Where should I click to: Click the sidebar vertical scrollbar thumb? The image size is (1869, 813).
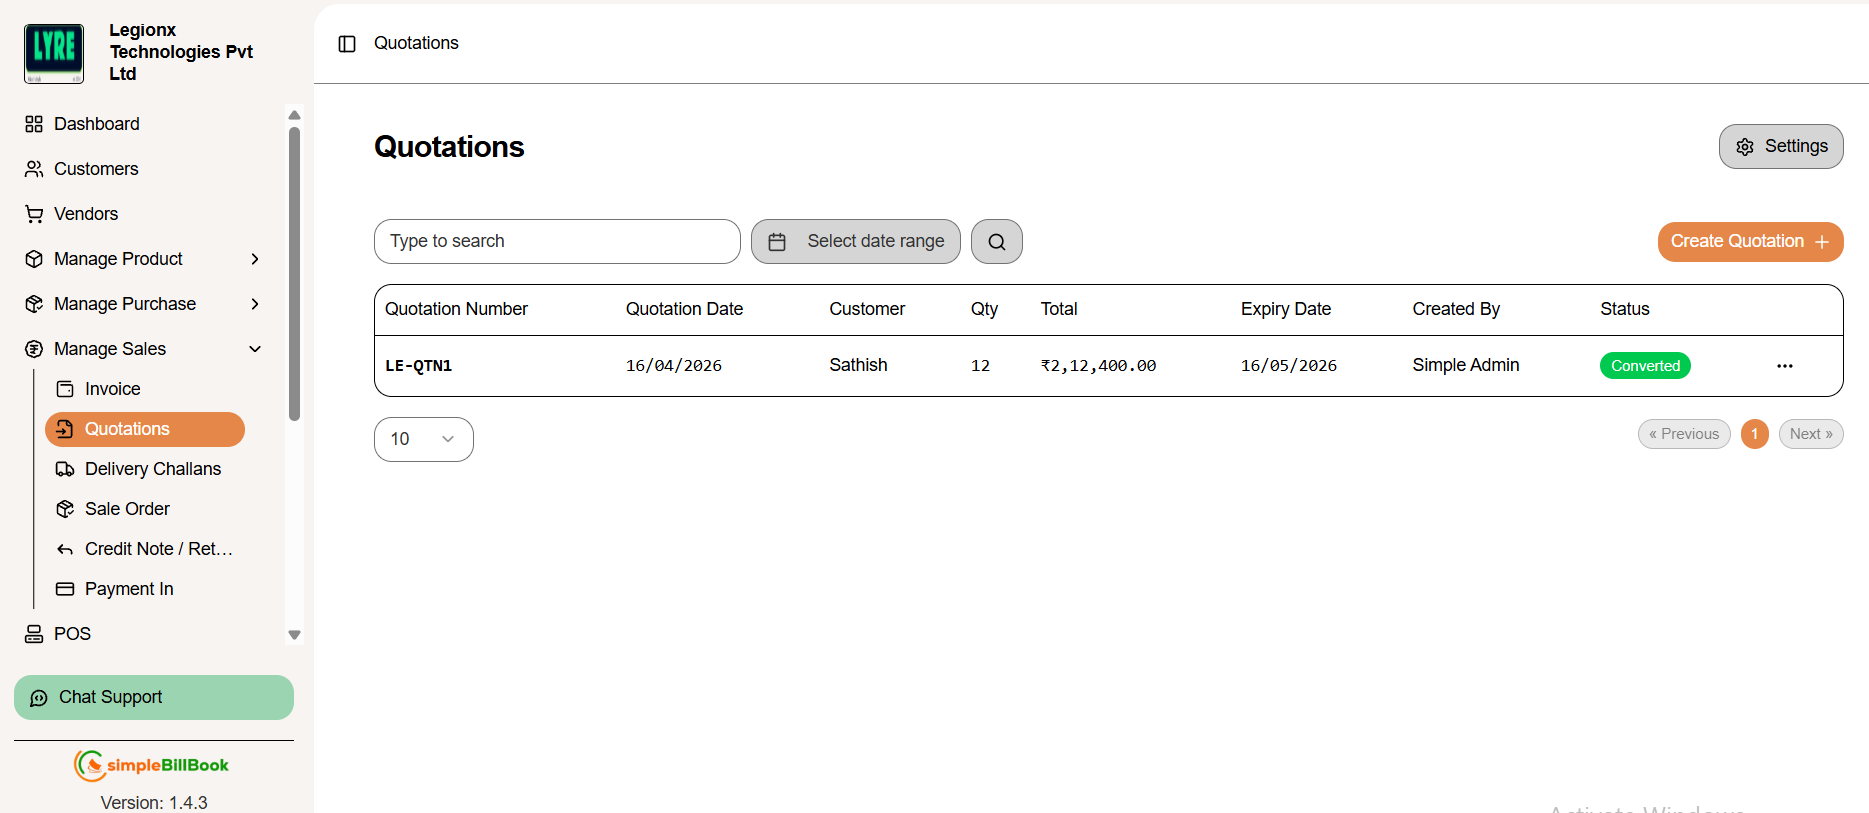294,273
